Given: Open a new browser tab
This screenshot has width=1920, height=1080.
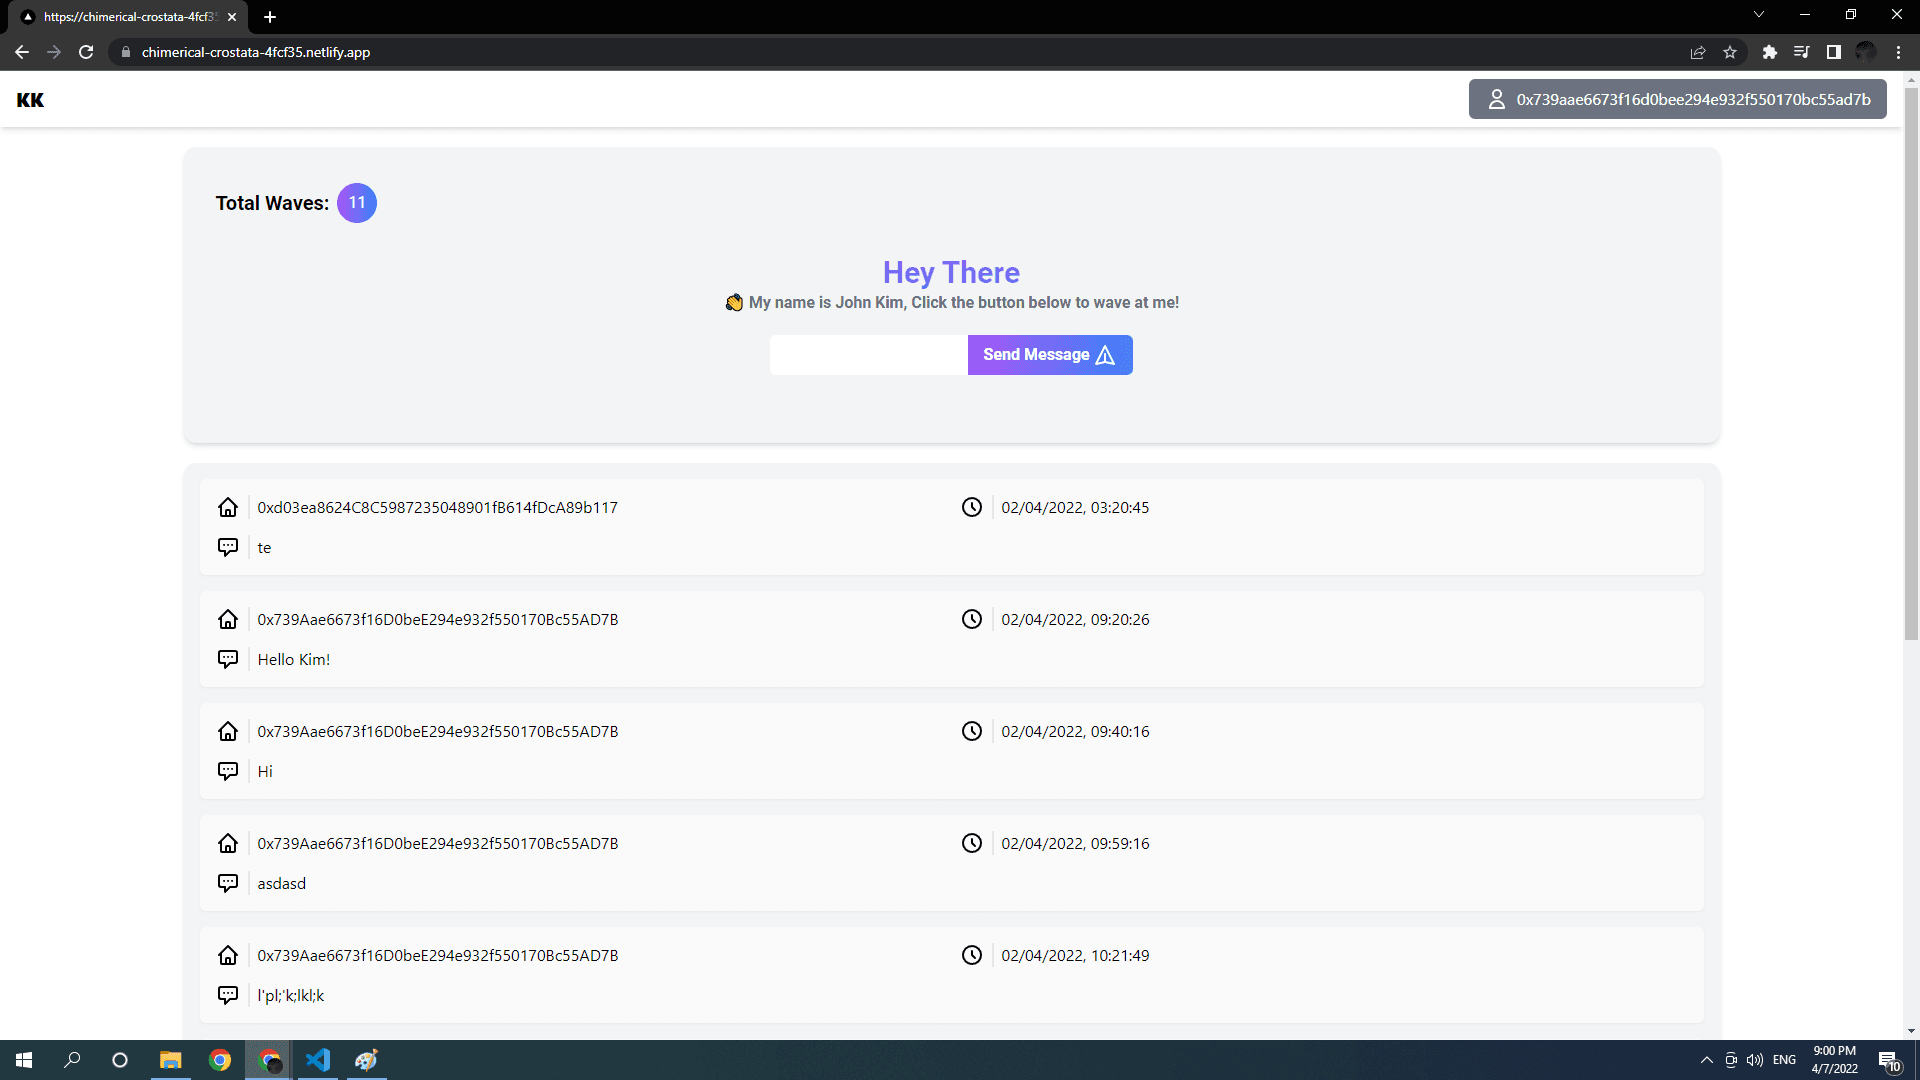Looking at the screenshot, I should click(x=270, y=17).
